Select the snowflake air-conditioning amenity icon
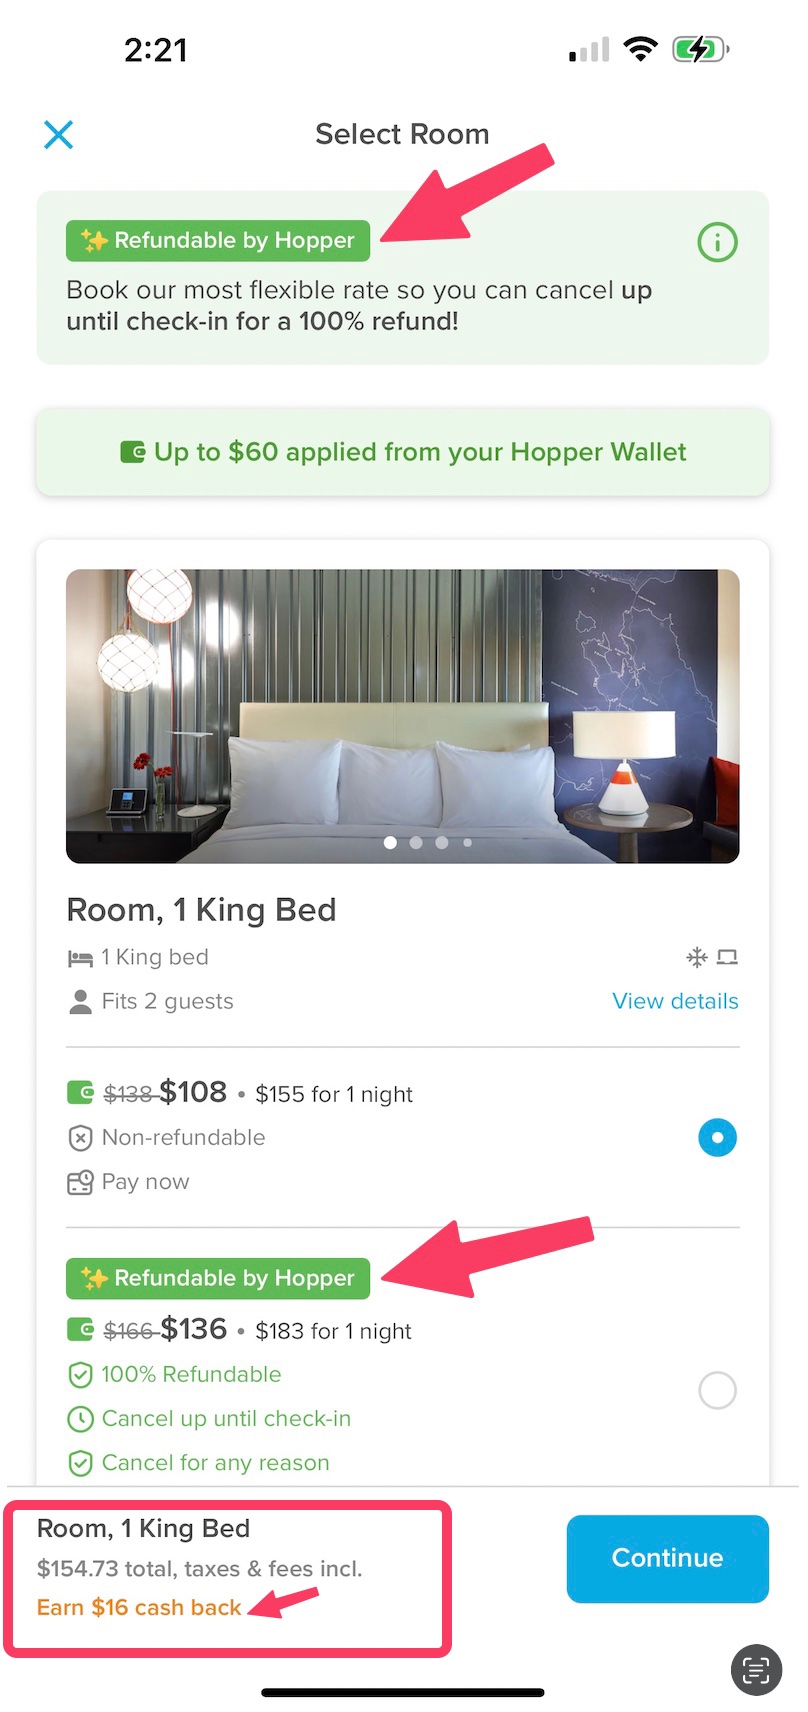This screenshot has height=1712, width=808. [697, 957]
